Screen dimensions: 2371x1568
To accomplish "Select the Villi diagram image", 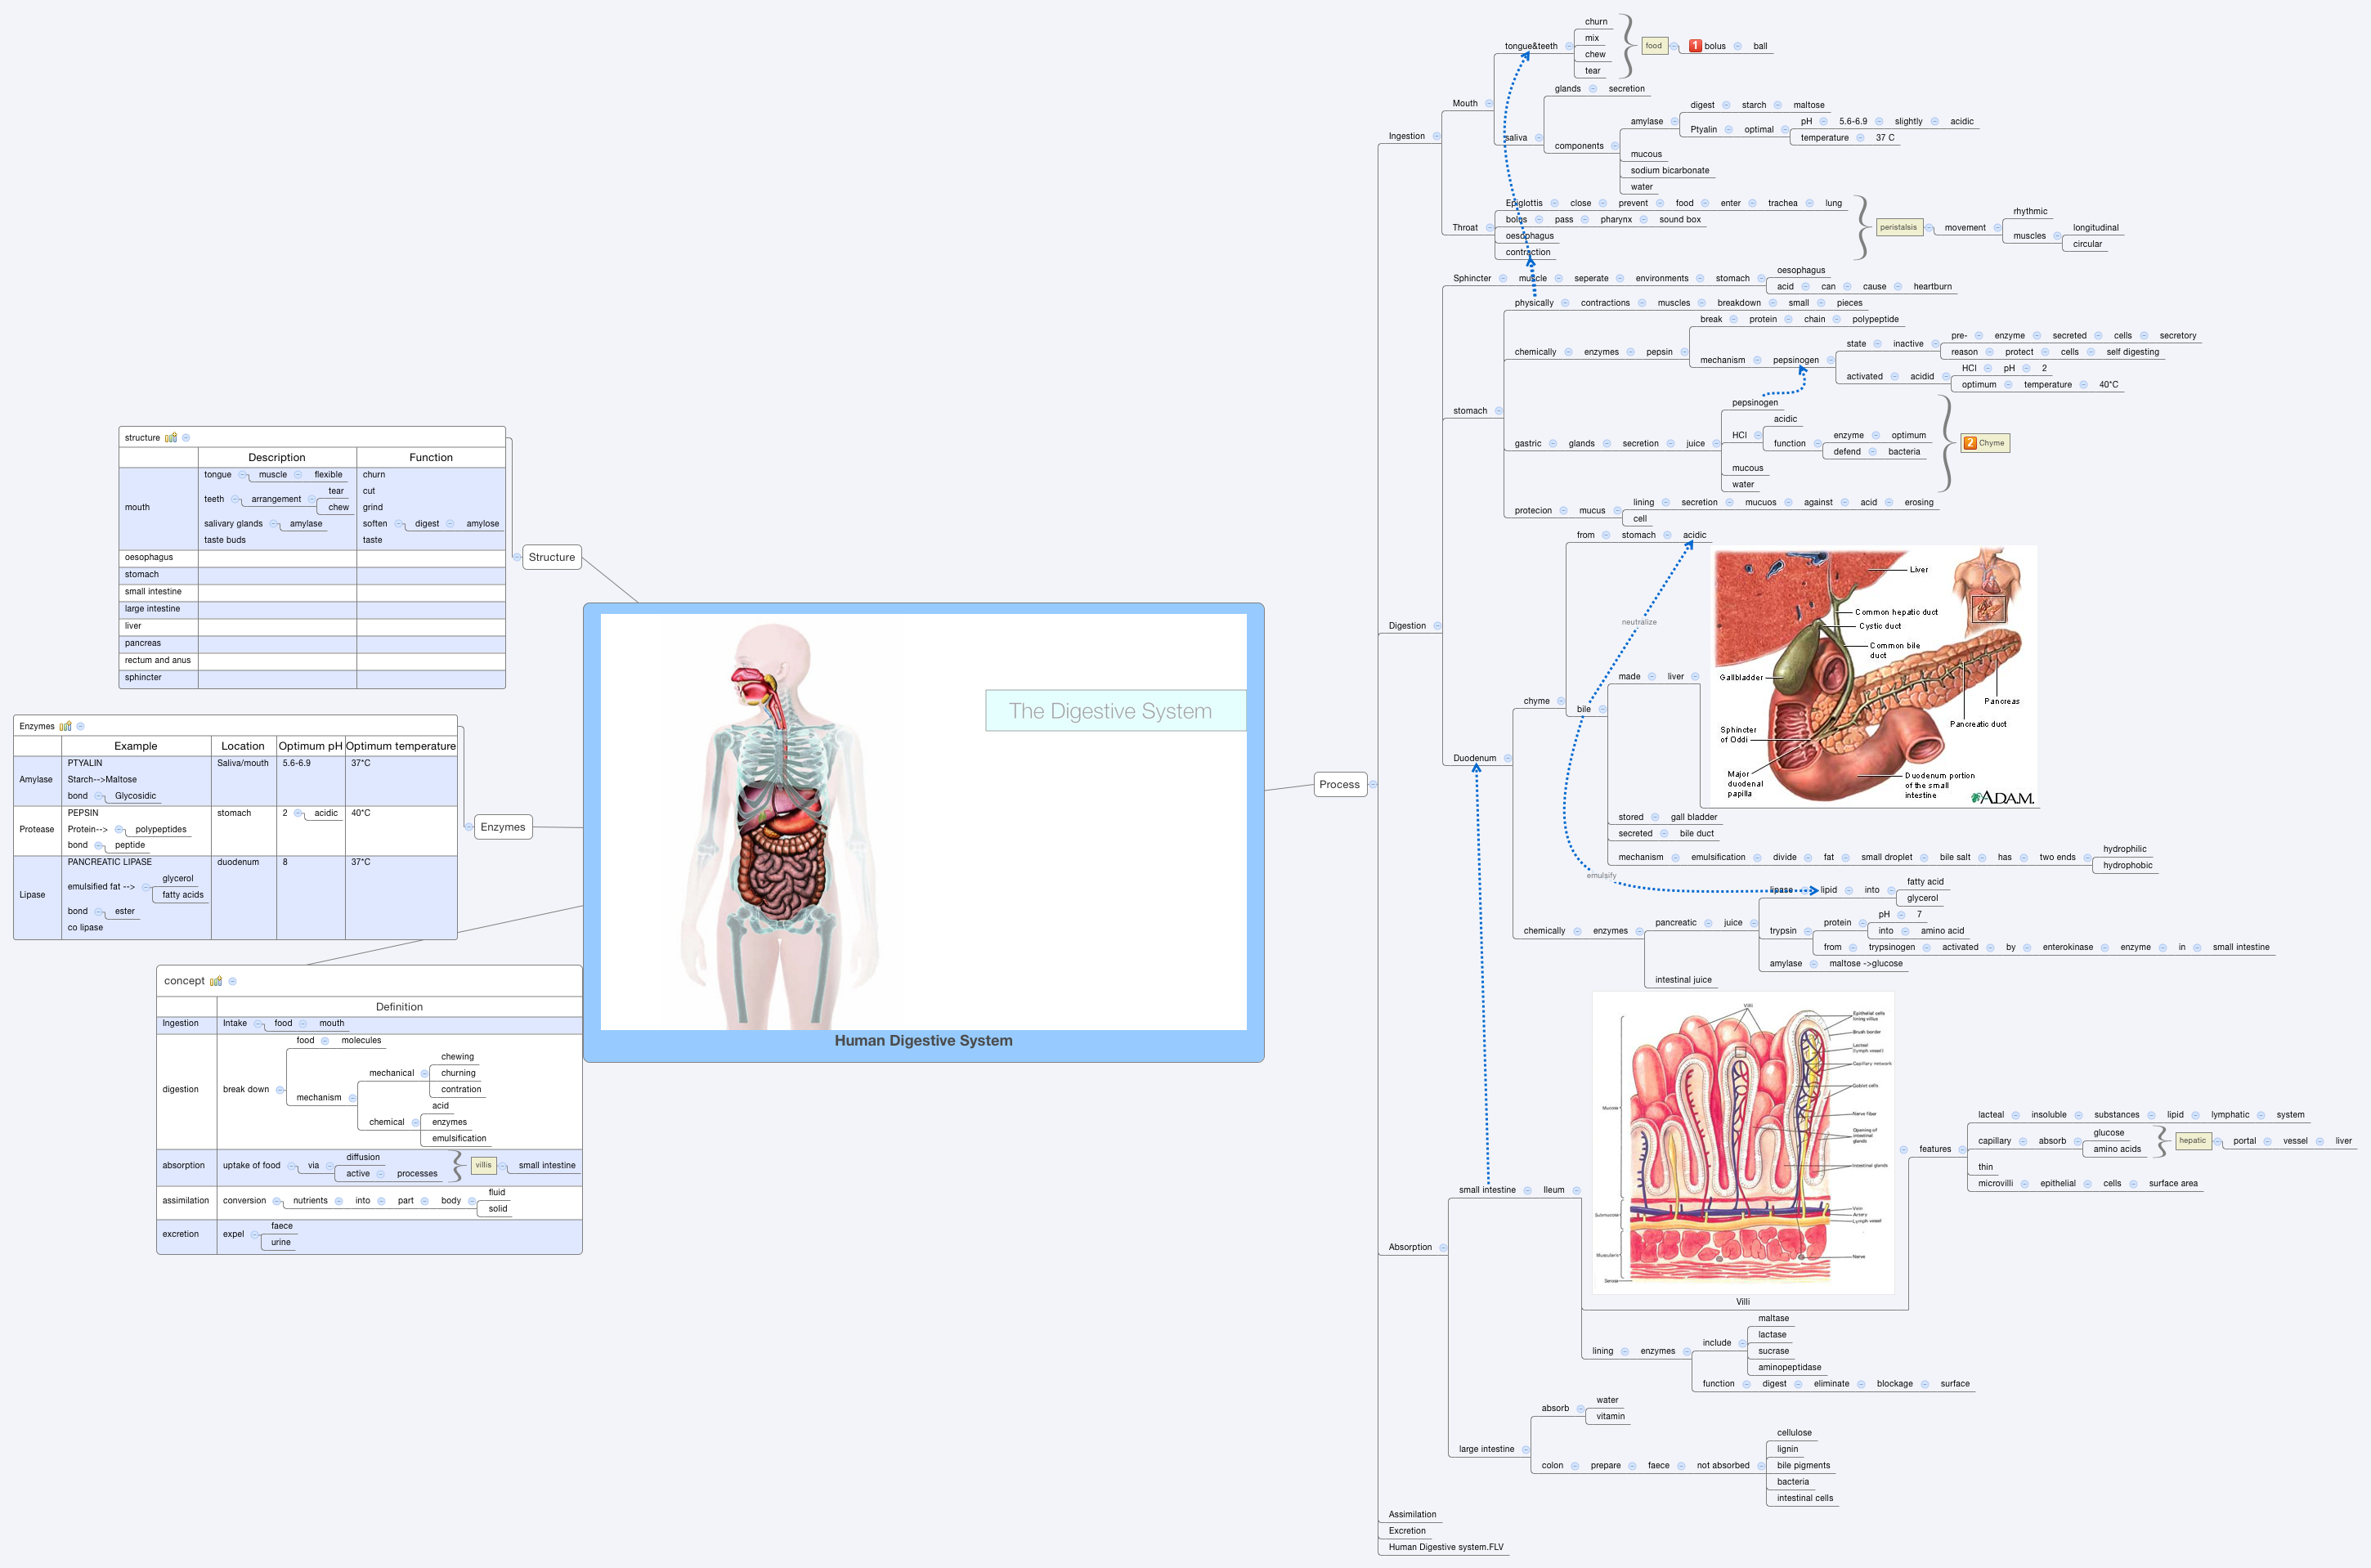I will pyautogui.click(x=1742, y=1143).
